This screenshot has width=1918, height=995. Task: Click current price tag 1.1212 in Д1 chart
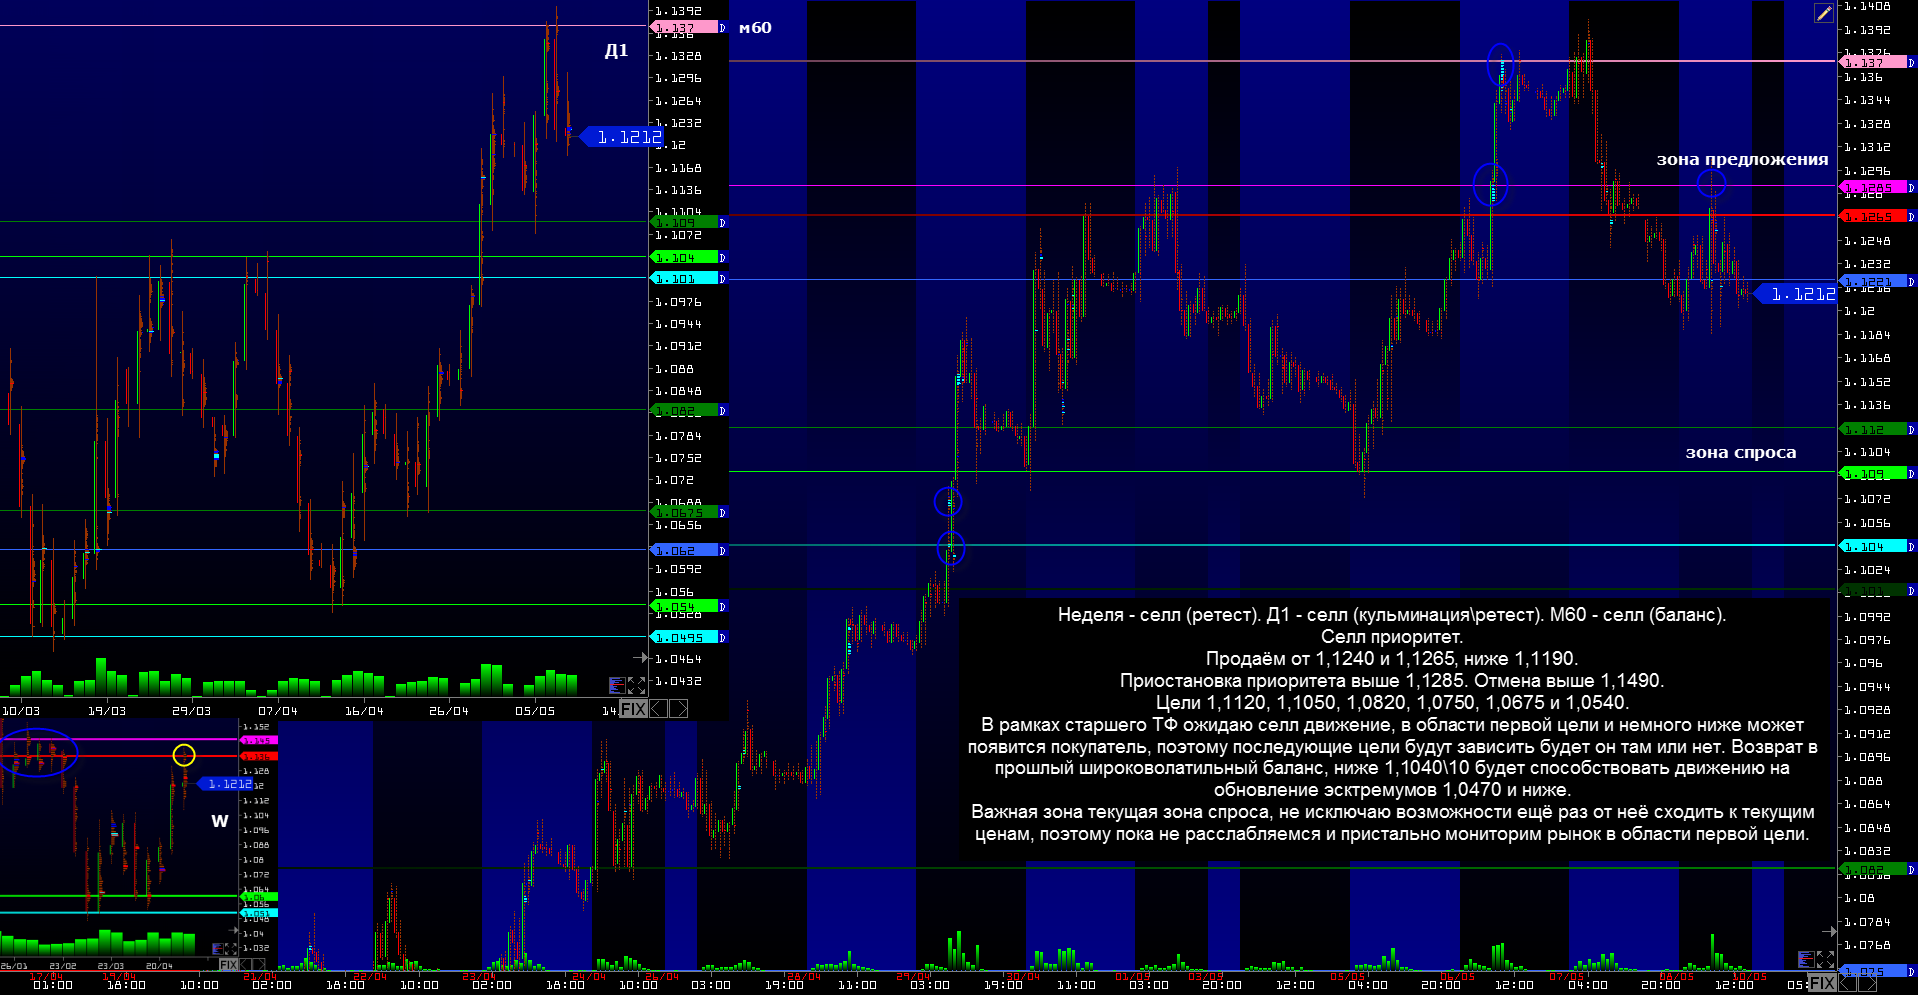(x=623, y=137)
